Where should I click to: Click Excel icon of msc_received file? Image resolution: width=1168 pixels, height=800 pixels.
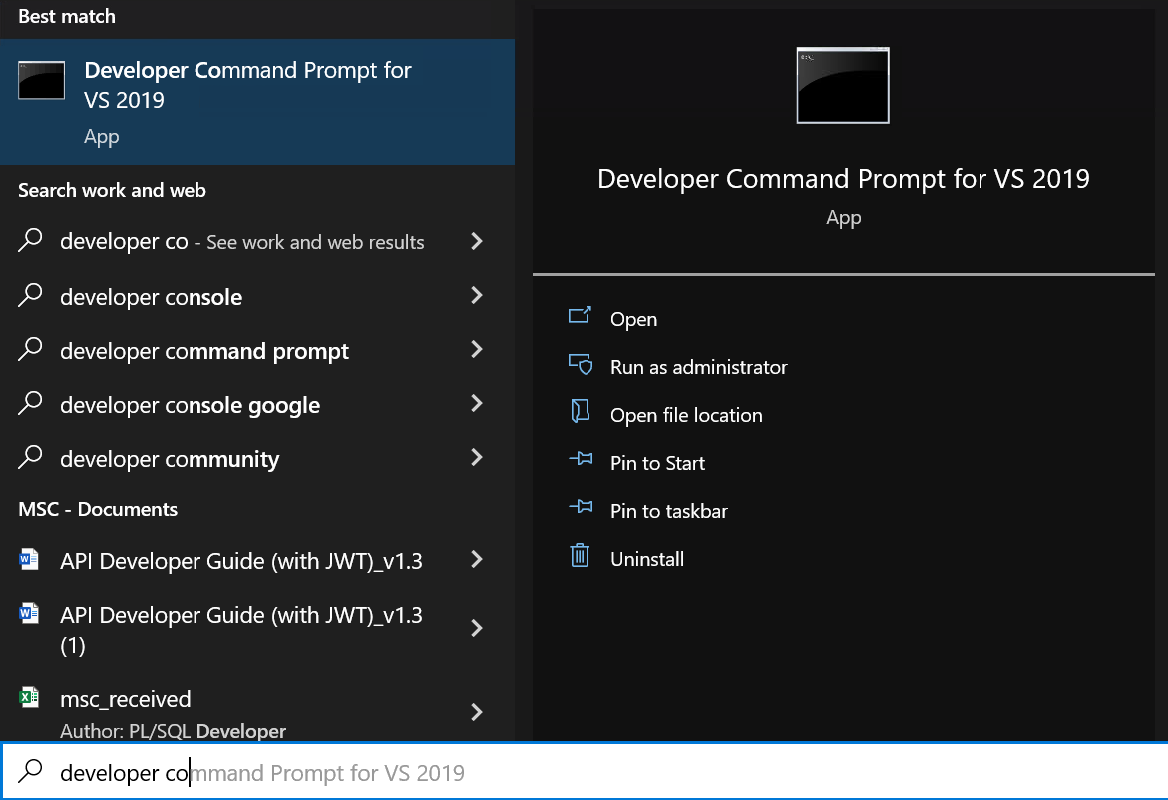coord(29,697)
